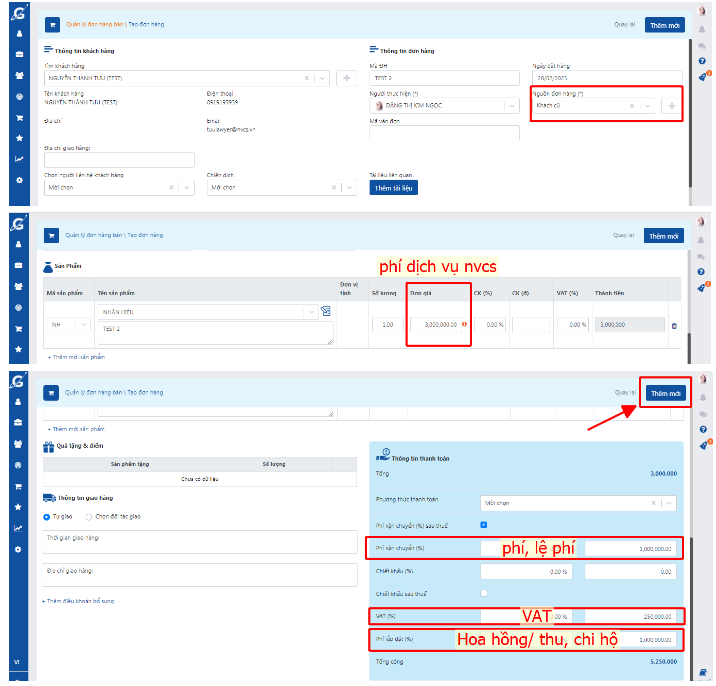The height and width of the screenshot is (686, 716).
Task: Click Ngày đặt hàng date field
Action: (607, 78)
